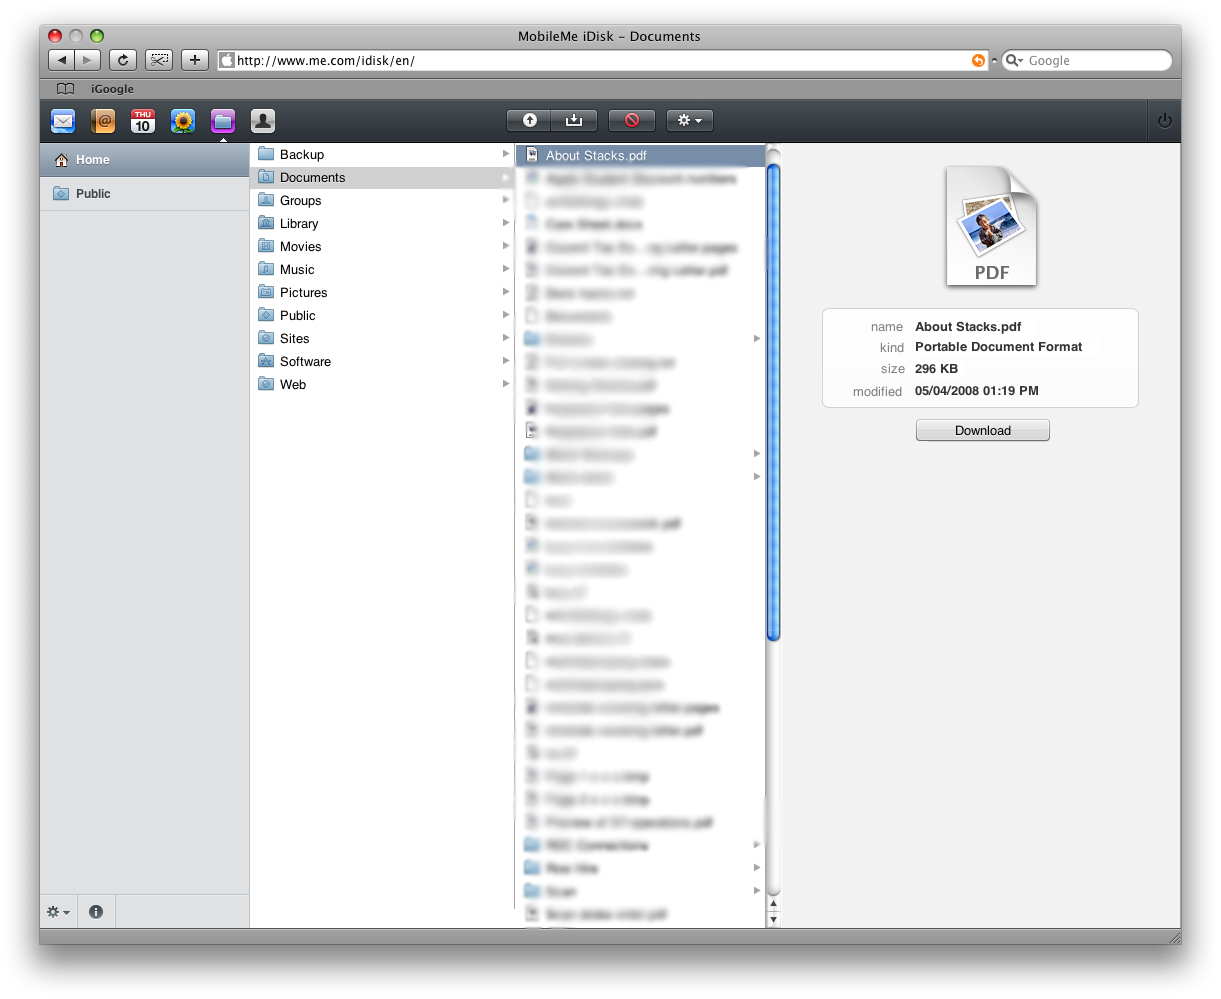Reload the current page
This screenshot has height=999, width=1221.
click(122, 60)
